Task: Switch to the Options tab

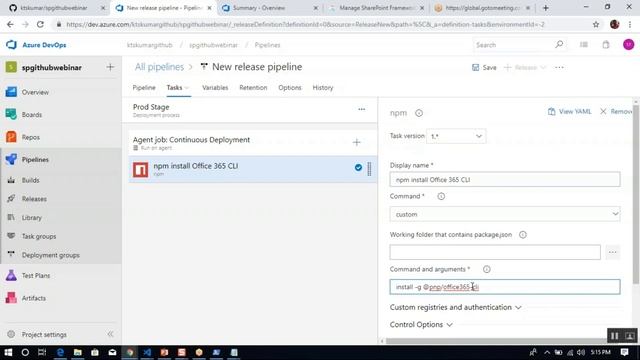Action: pos(290,88)
